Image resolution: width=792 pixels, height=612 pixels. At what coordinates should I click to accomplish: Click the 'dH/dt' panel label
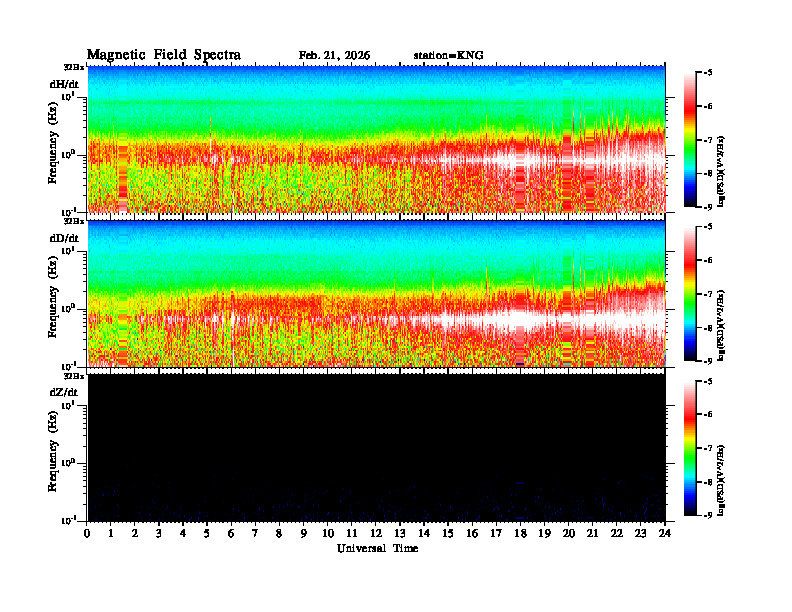coord(64,84)
